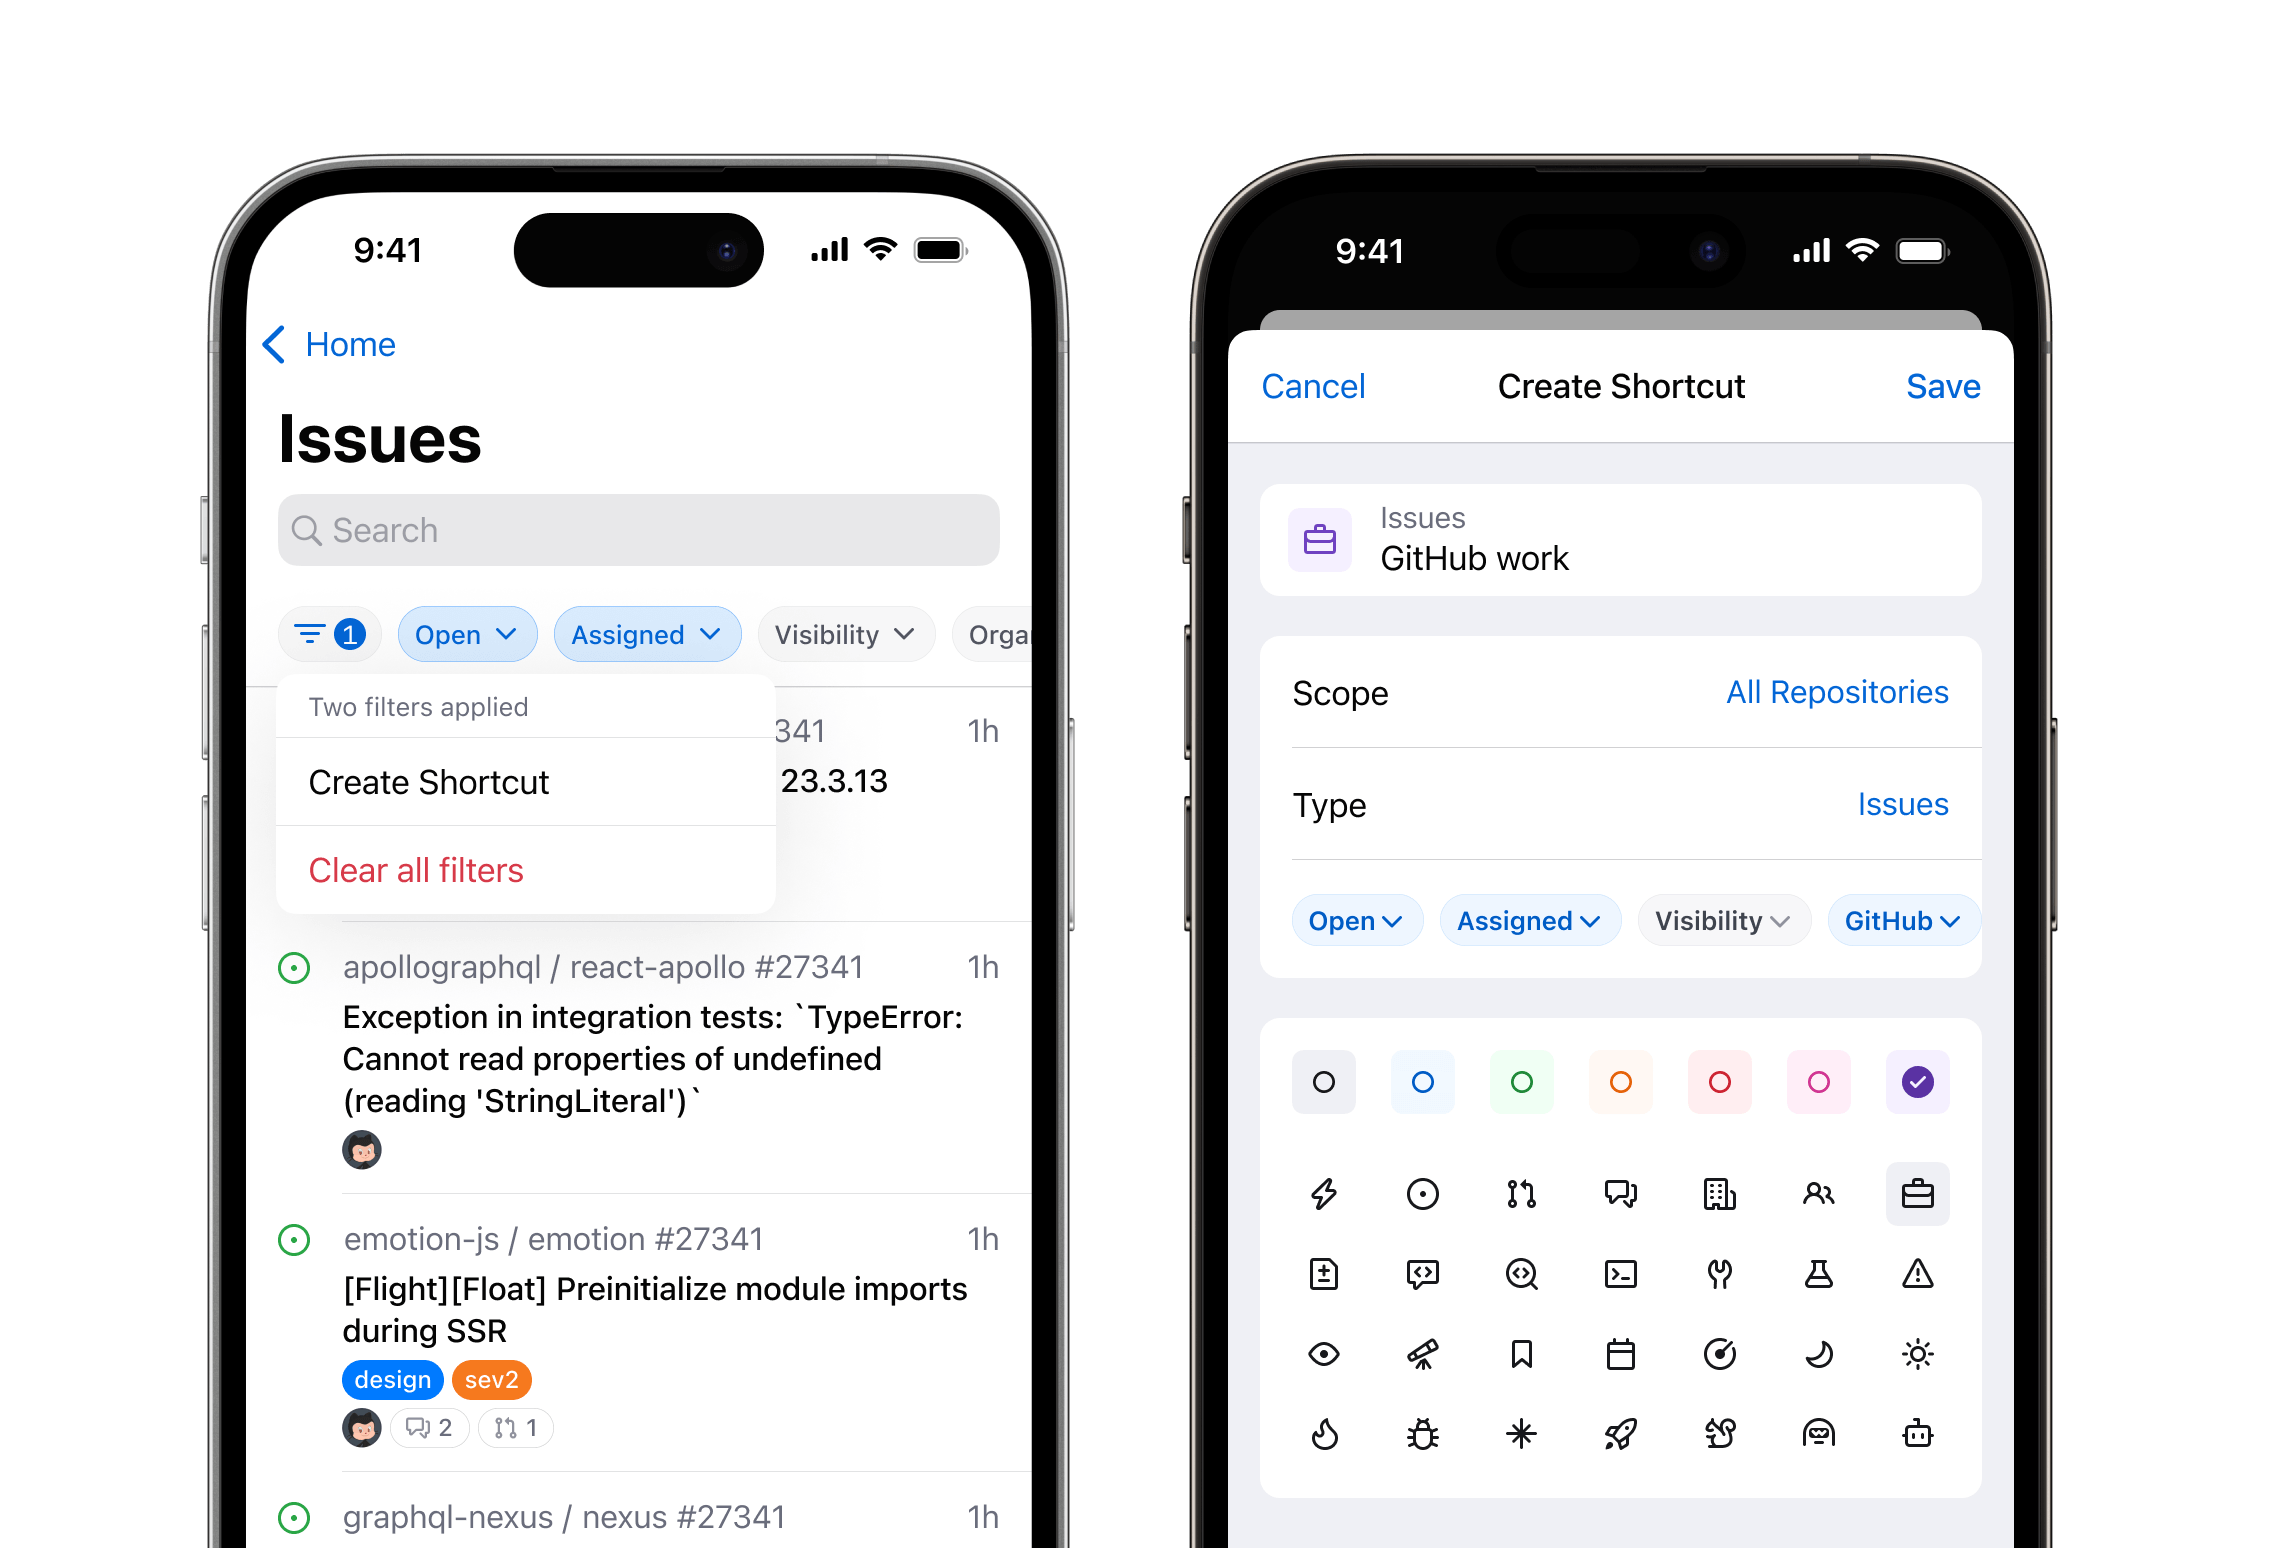
Task: Click the lightning bolt icon
Action: click(x=1325, y=1194)
